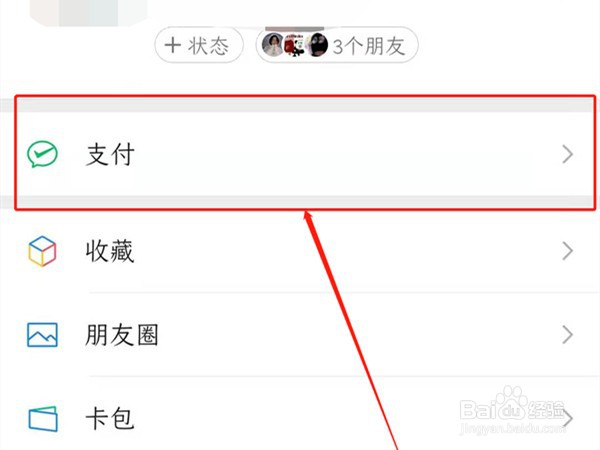600x450 pixels.
Task: Expand 支付 using its right chevron
Action: [x=567, y=154]
